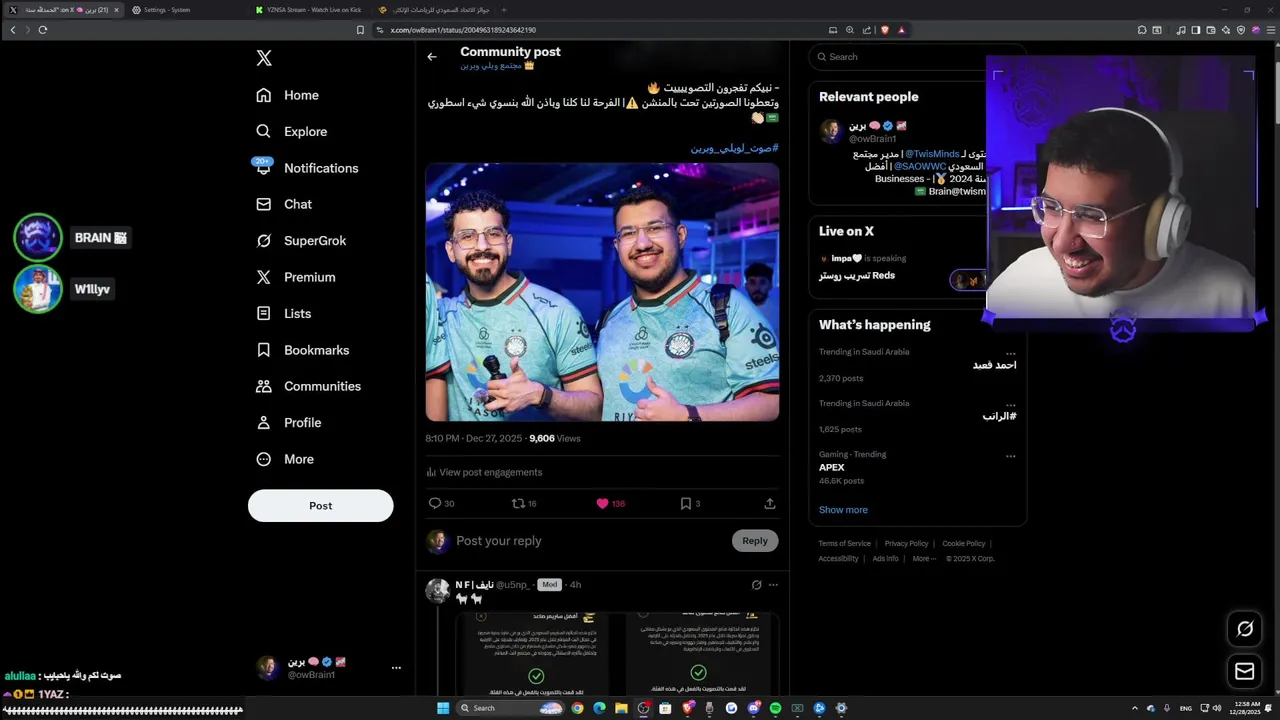This screenshot has width=1280, height=720.
Task: Open the post photo of two men
Action: (602, 292)
